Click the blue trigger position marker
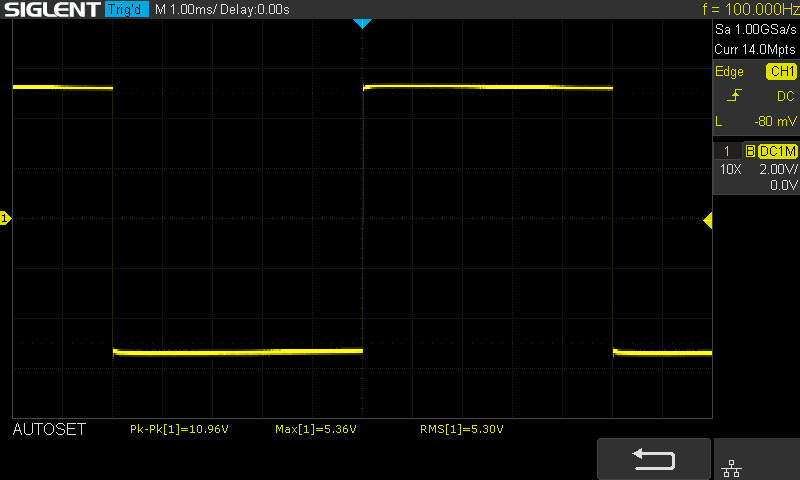Screen dimensions: 800x480 pyautogui.click(x=362, y=23)
